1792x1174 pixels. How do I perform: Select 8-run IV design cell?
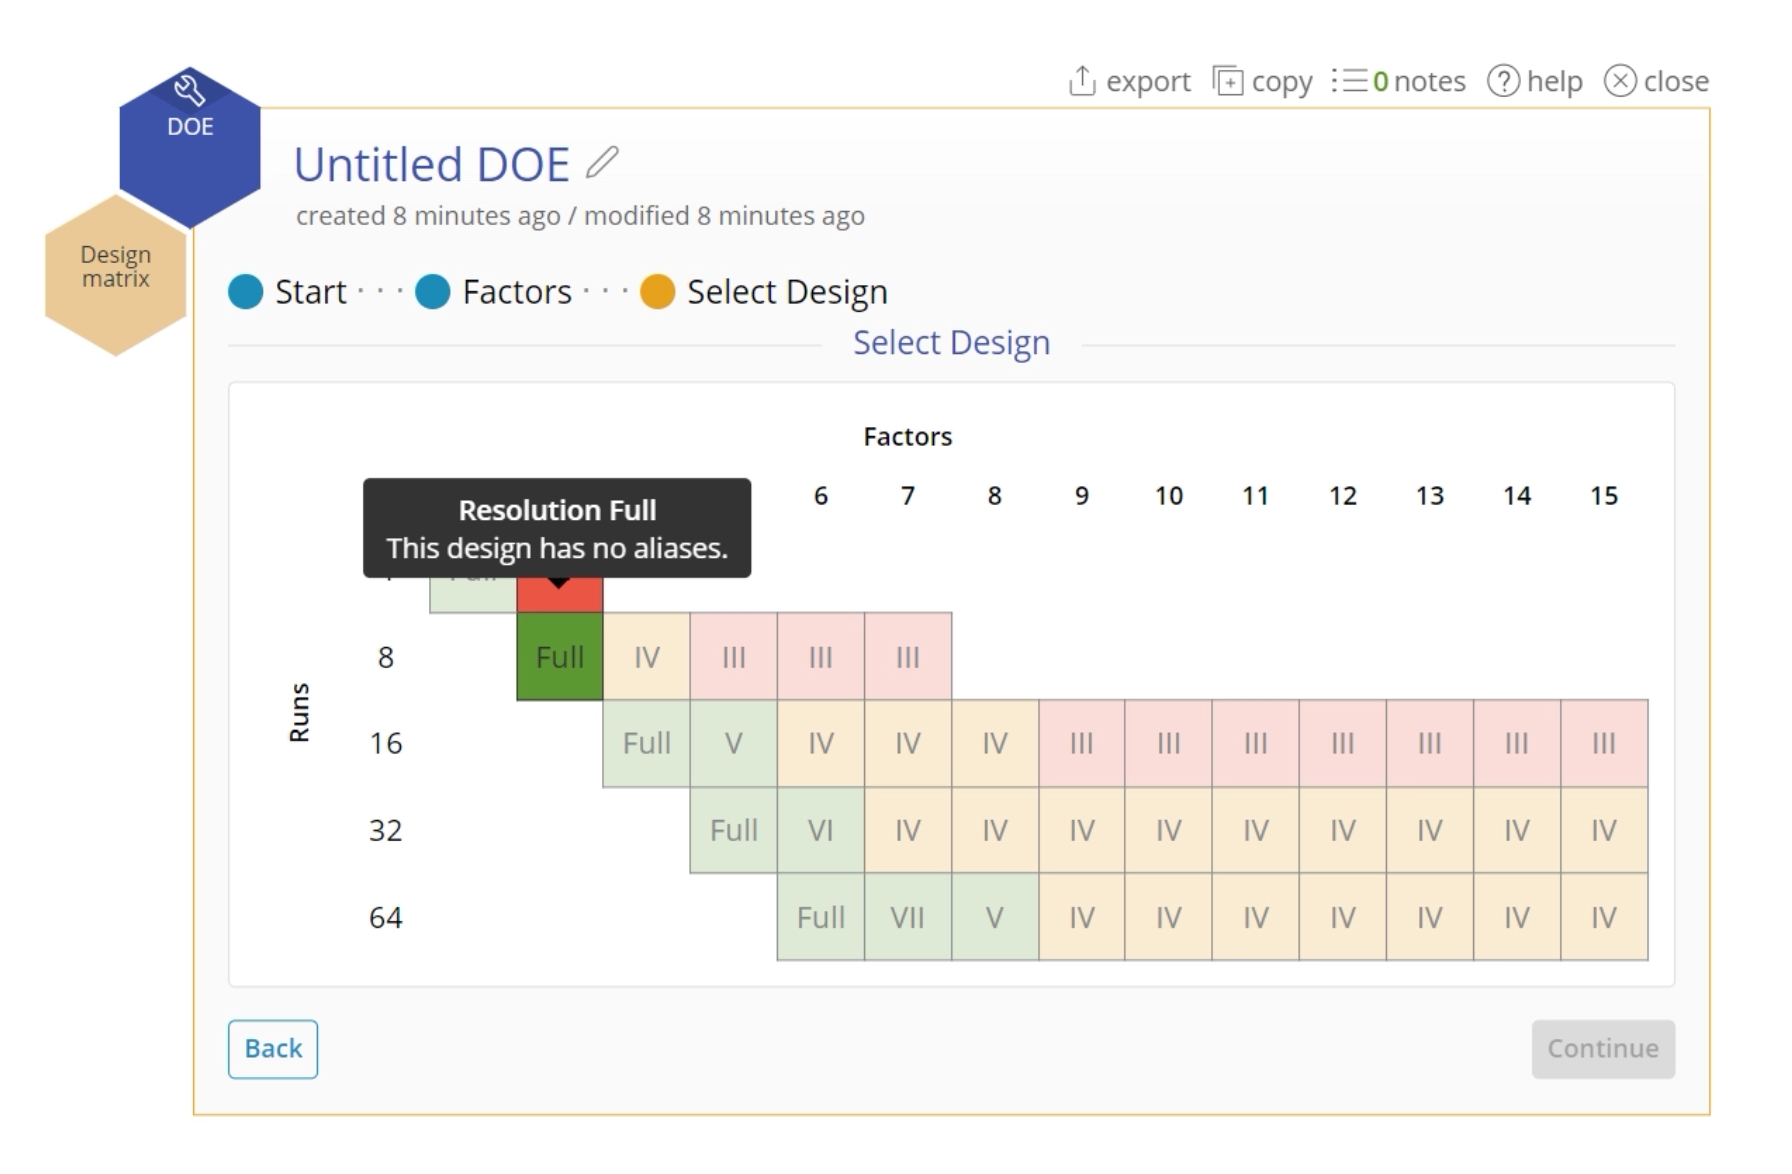click(647, 657)
